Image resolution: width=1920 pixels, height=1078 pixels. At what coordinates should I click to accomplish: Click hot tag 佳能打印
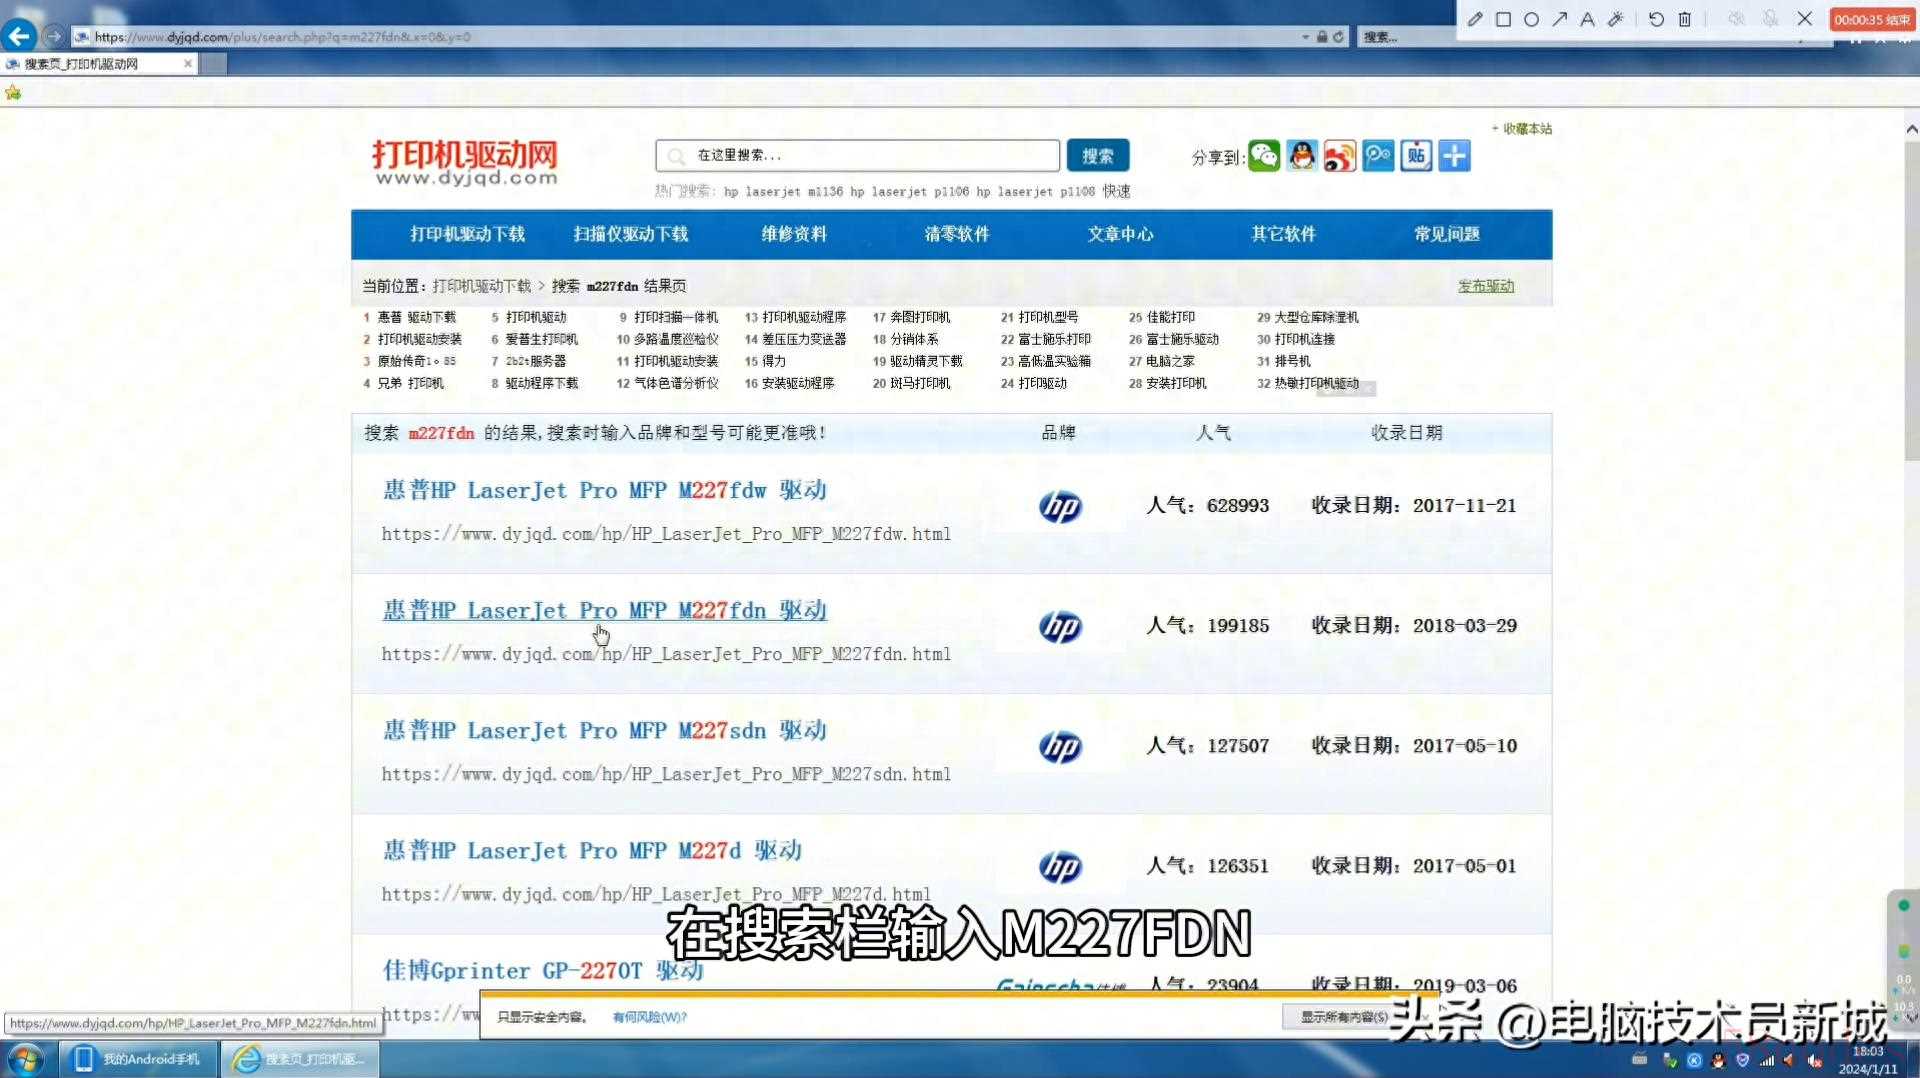click(1170, 317)
